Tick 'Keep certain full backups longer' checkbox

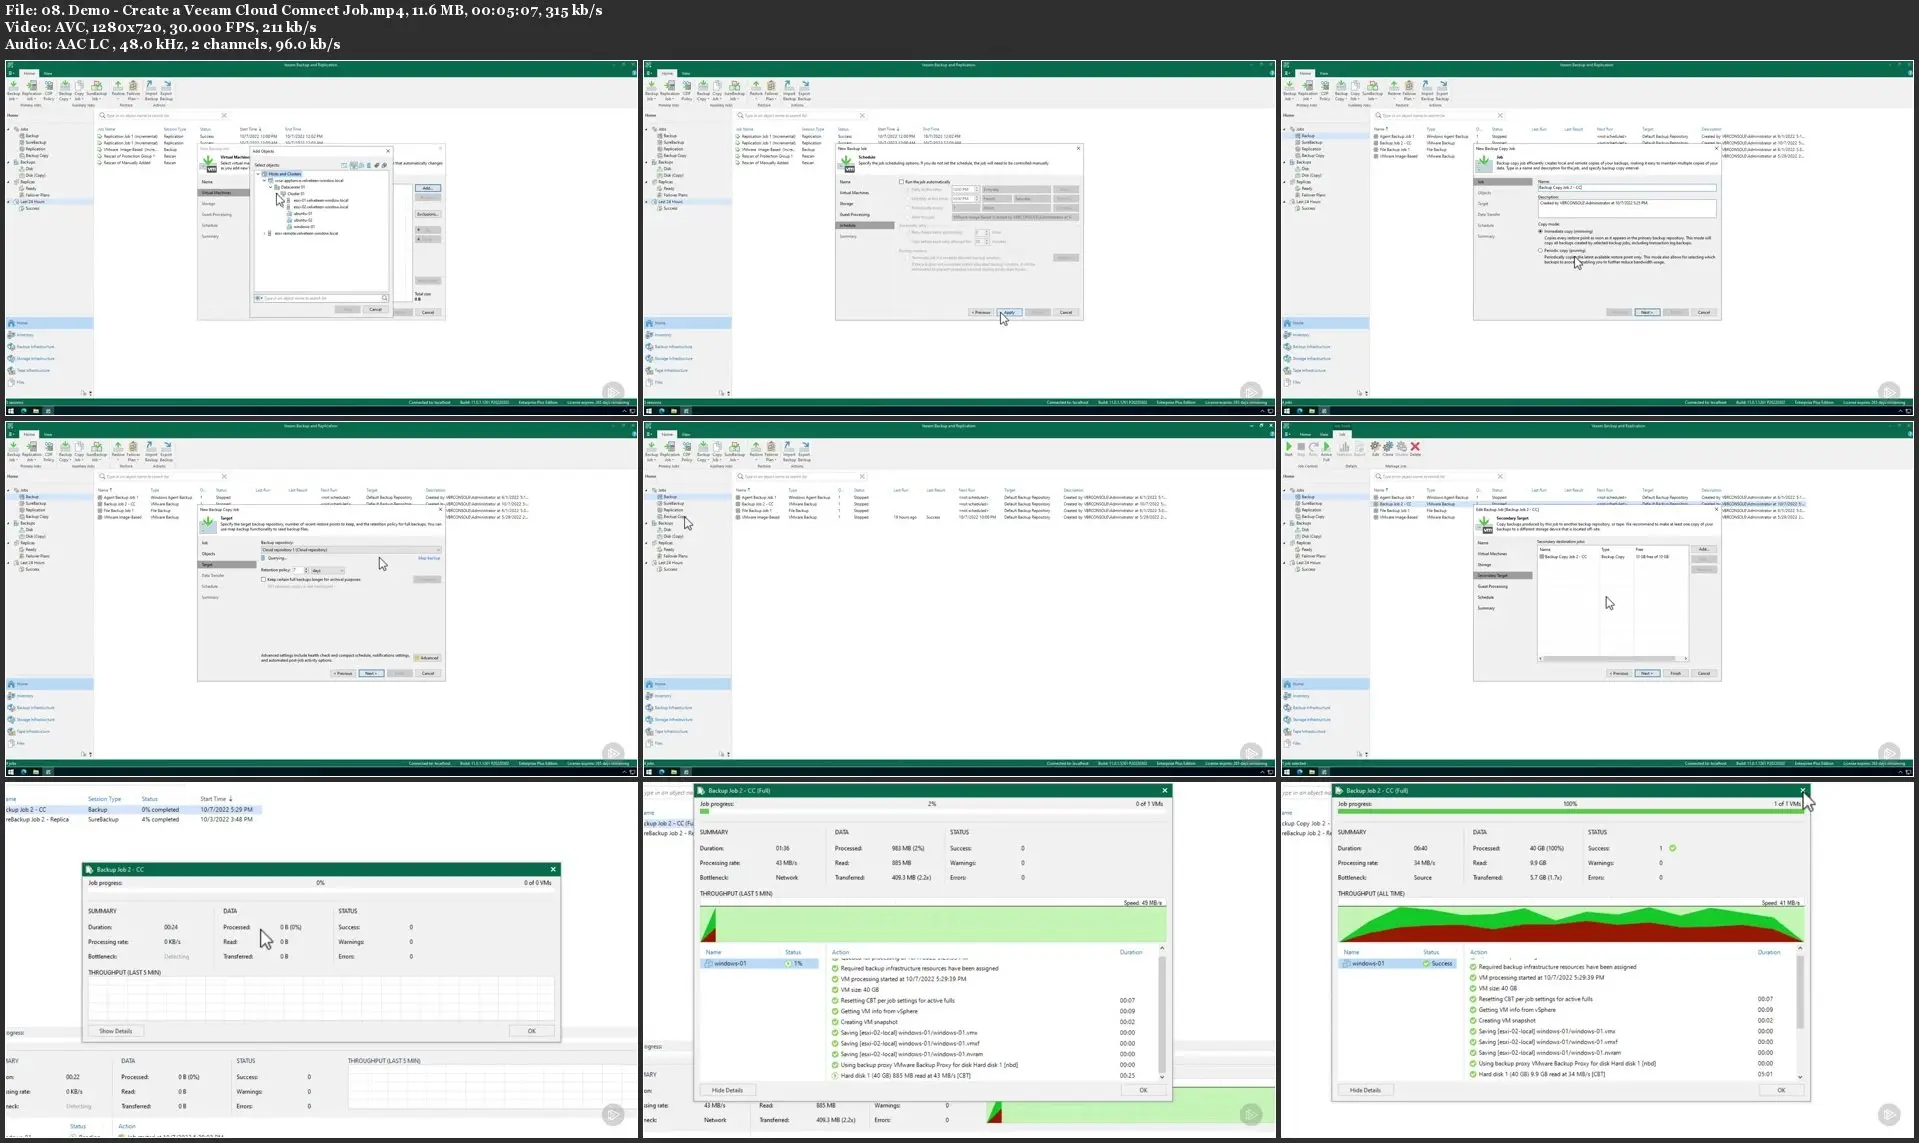click(x=263, y=579)
